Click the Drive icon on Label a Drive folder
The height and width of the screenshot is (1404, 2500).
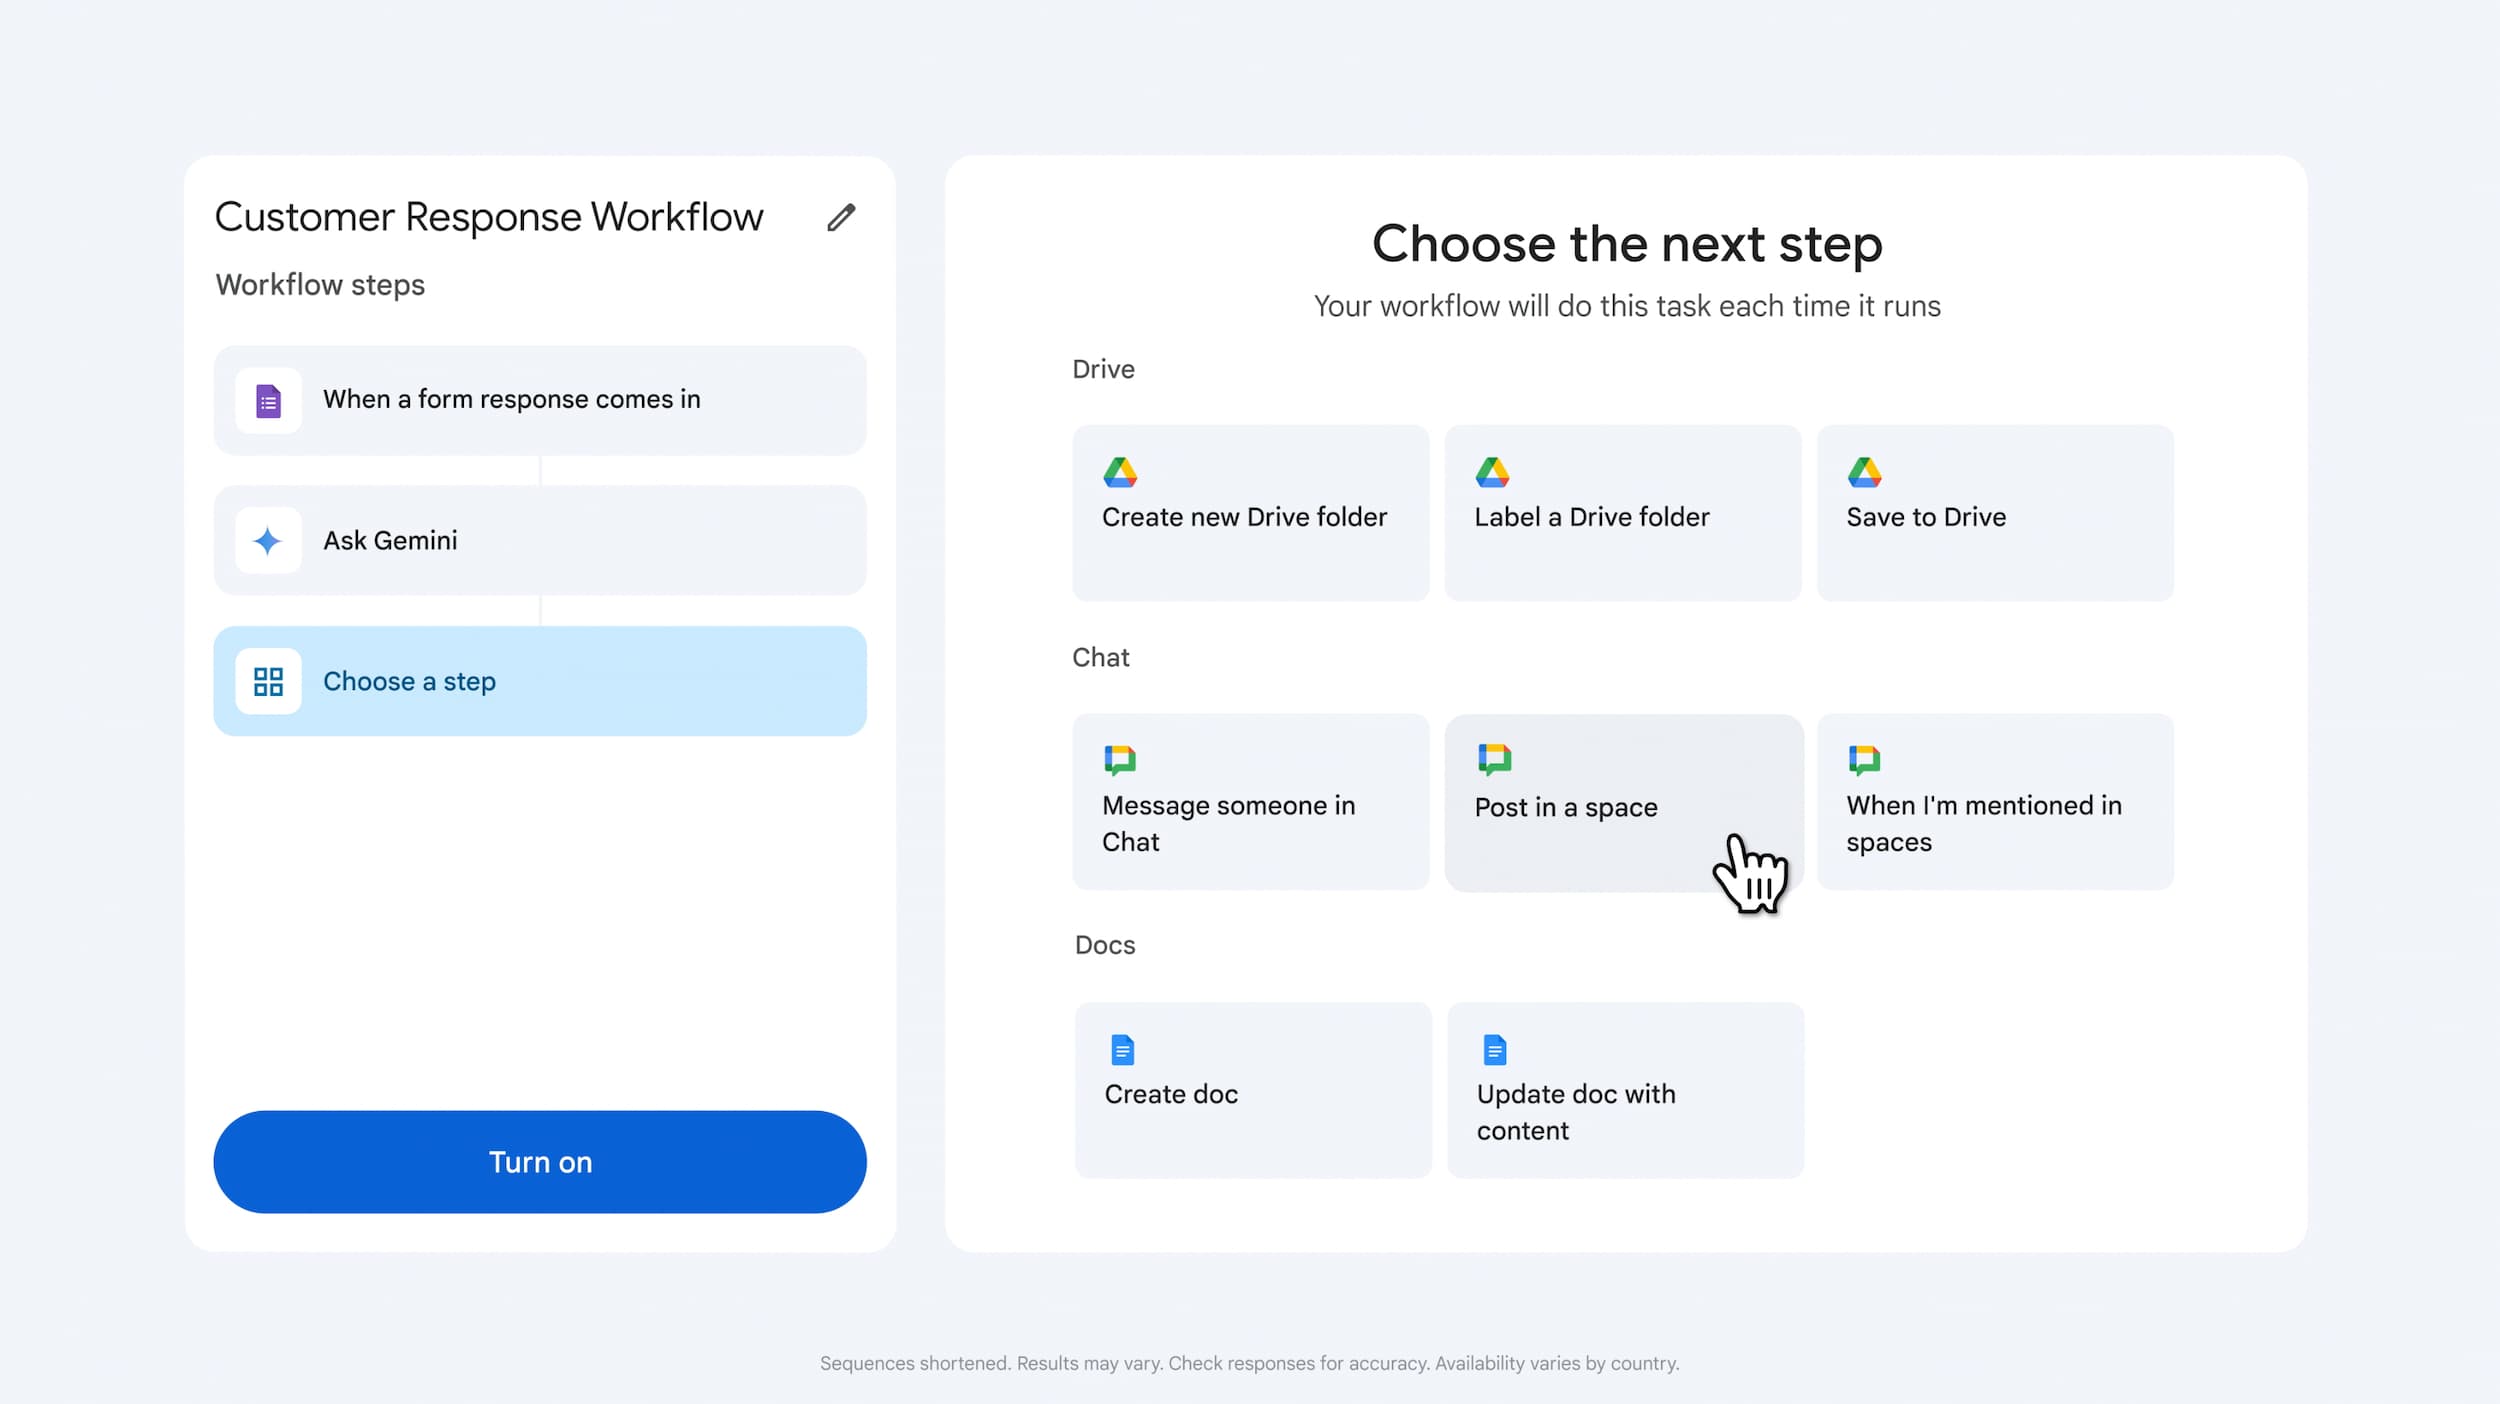click(x=1494, y=474)
